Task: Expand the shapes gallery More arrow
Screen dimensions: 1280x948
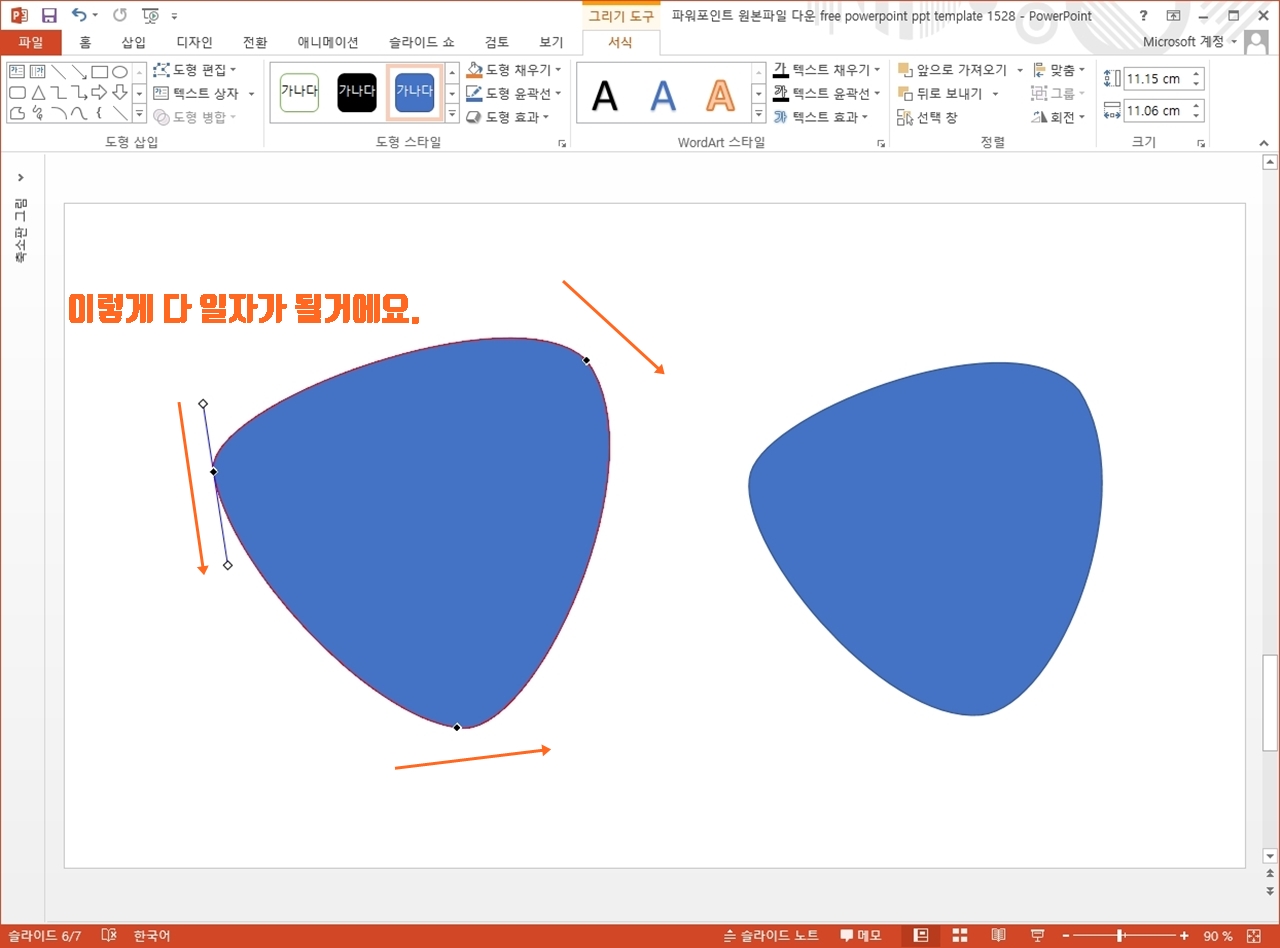Action: [139, 113]
